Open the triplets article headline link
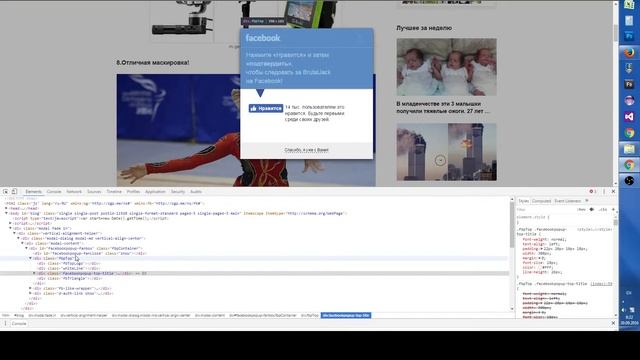Screen dimensions: 640x360 coord(443,107)
